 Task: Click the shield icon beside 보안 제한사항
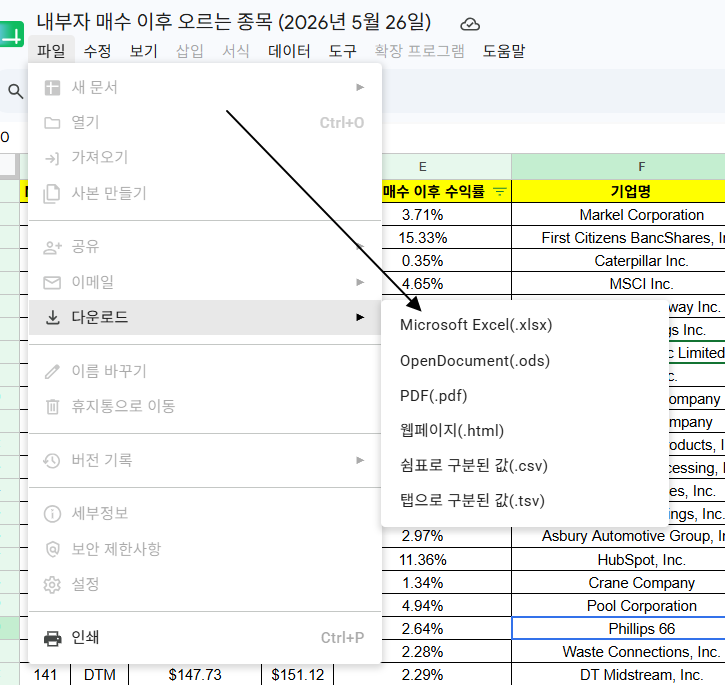click(x=52, y=549)
